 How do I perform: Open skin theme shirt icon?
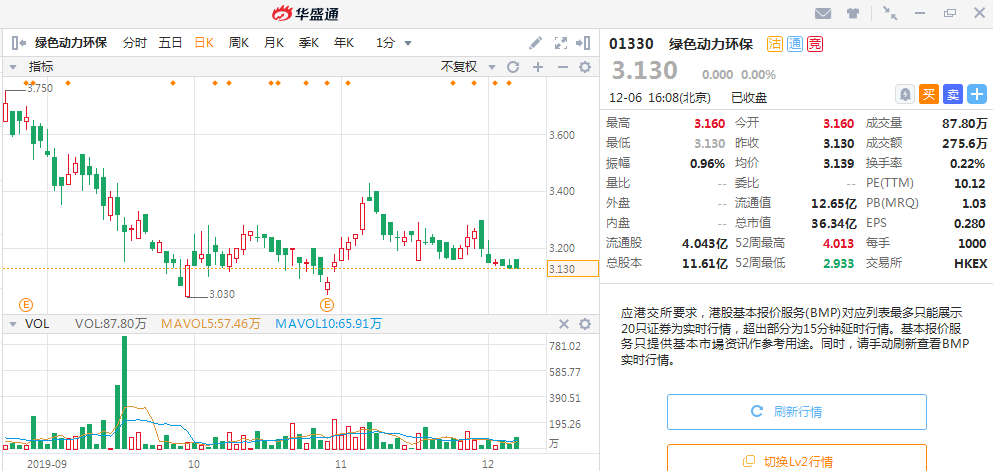(x=852, y=13)
